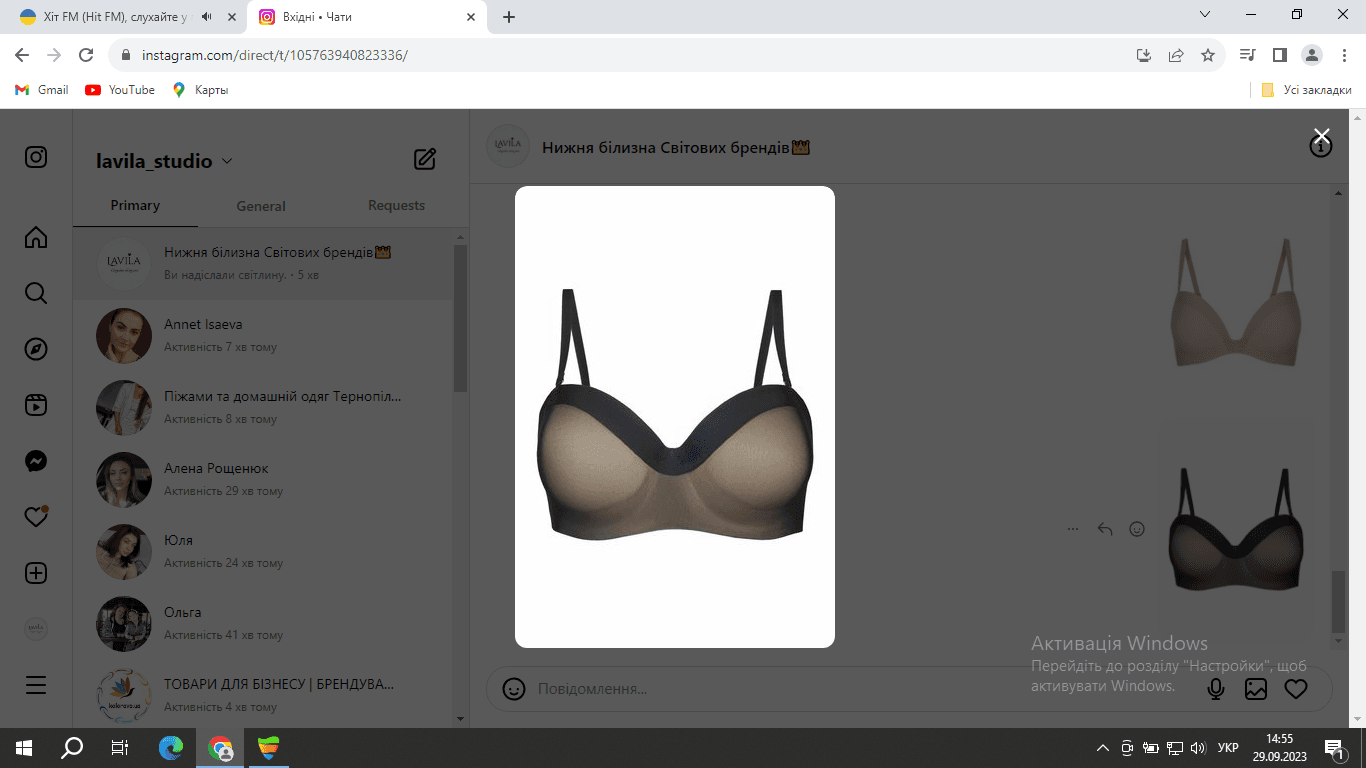Open Task View on taskbar
The height and width of the screenshot is (768, 1366).
coord(120,747)
